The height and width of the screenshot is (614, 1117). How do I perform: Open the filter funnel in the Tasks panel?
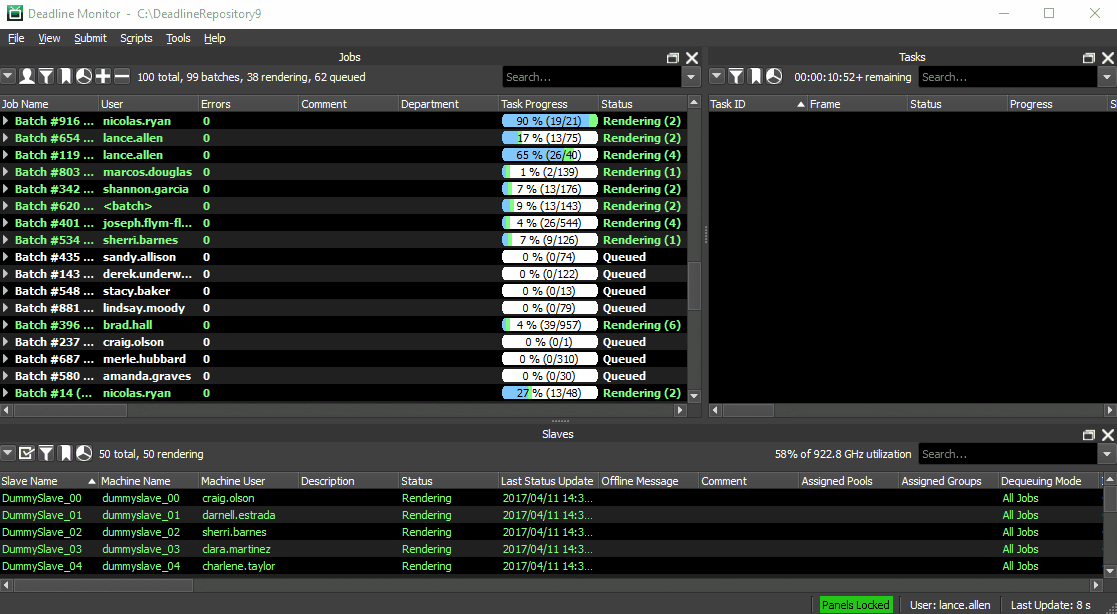click(x=736, y=76)
